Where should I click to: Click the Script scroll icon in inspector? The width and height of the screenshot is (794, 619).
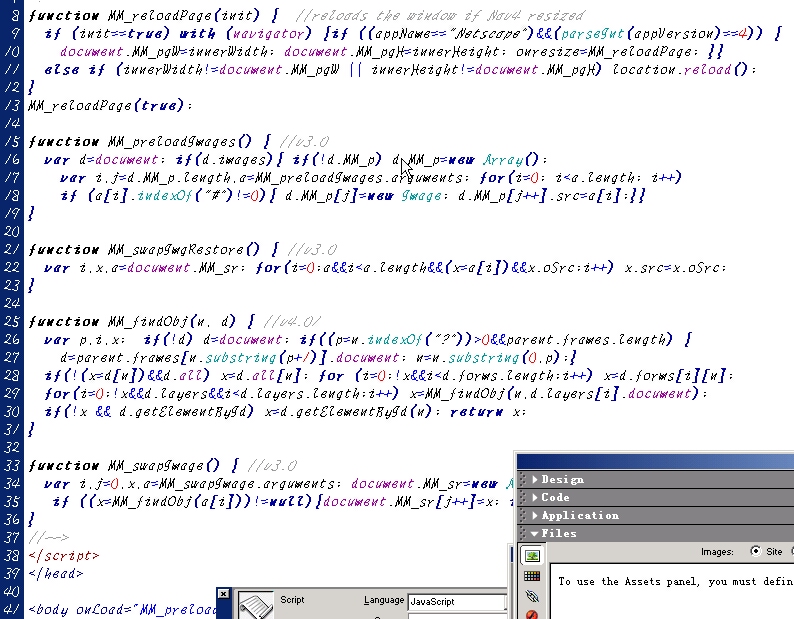click(x=256, y=606)
